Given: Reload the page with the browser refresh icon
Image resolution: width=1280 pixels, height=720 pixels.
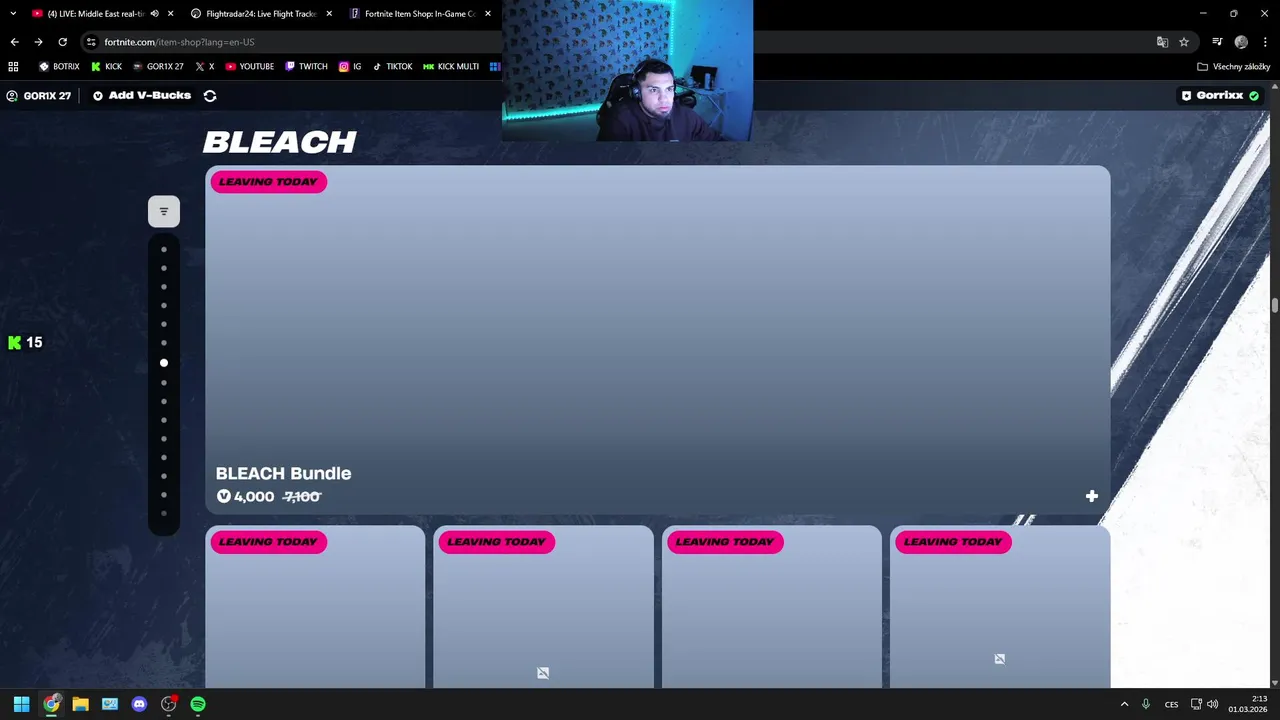Looking at the screenshot, I should pos(62,42).
